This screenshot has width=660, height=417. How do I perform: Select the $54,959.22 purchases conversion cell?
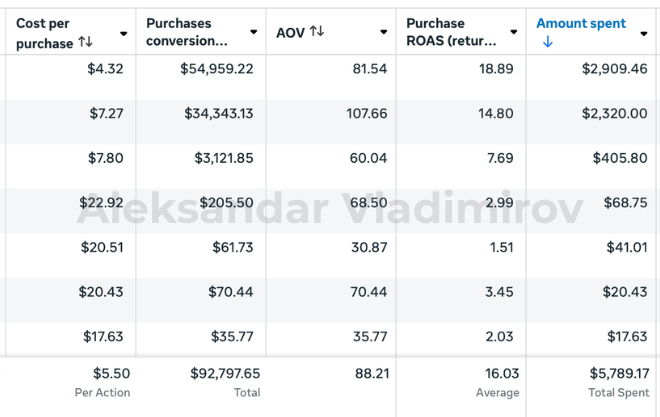pyautogui.click(x=217, y=68)
